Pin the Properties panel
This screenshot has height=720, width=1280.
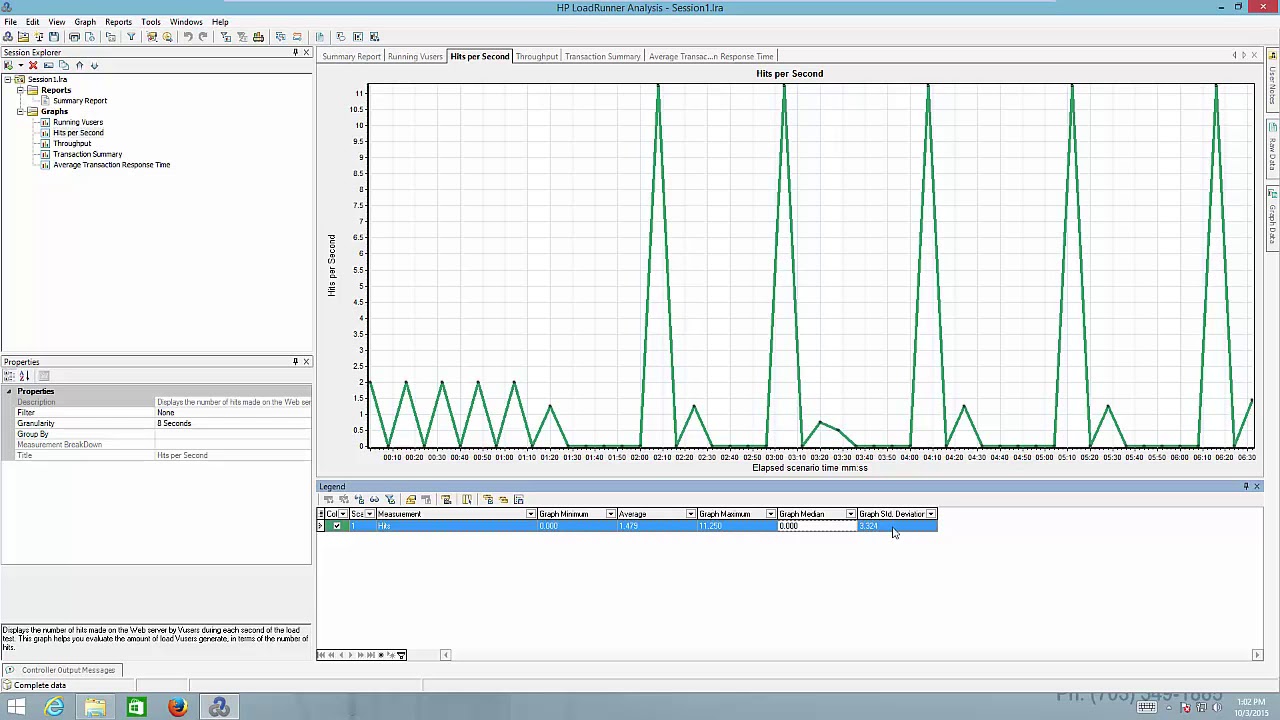coord(295,362)
